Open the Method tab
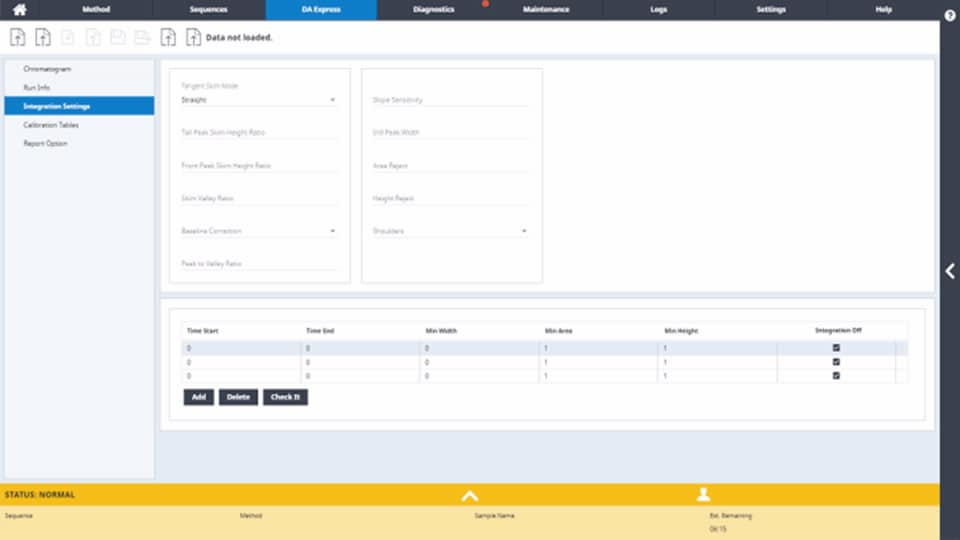Screen dimensions: 960x540 [96, 10]
